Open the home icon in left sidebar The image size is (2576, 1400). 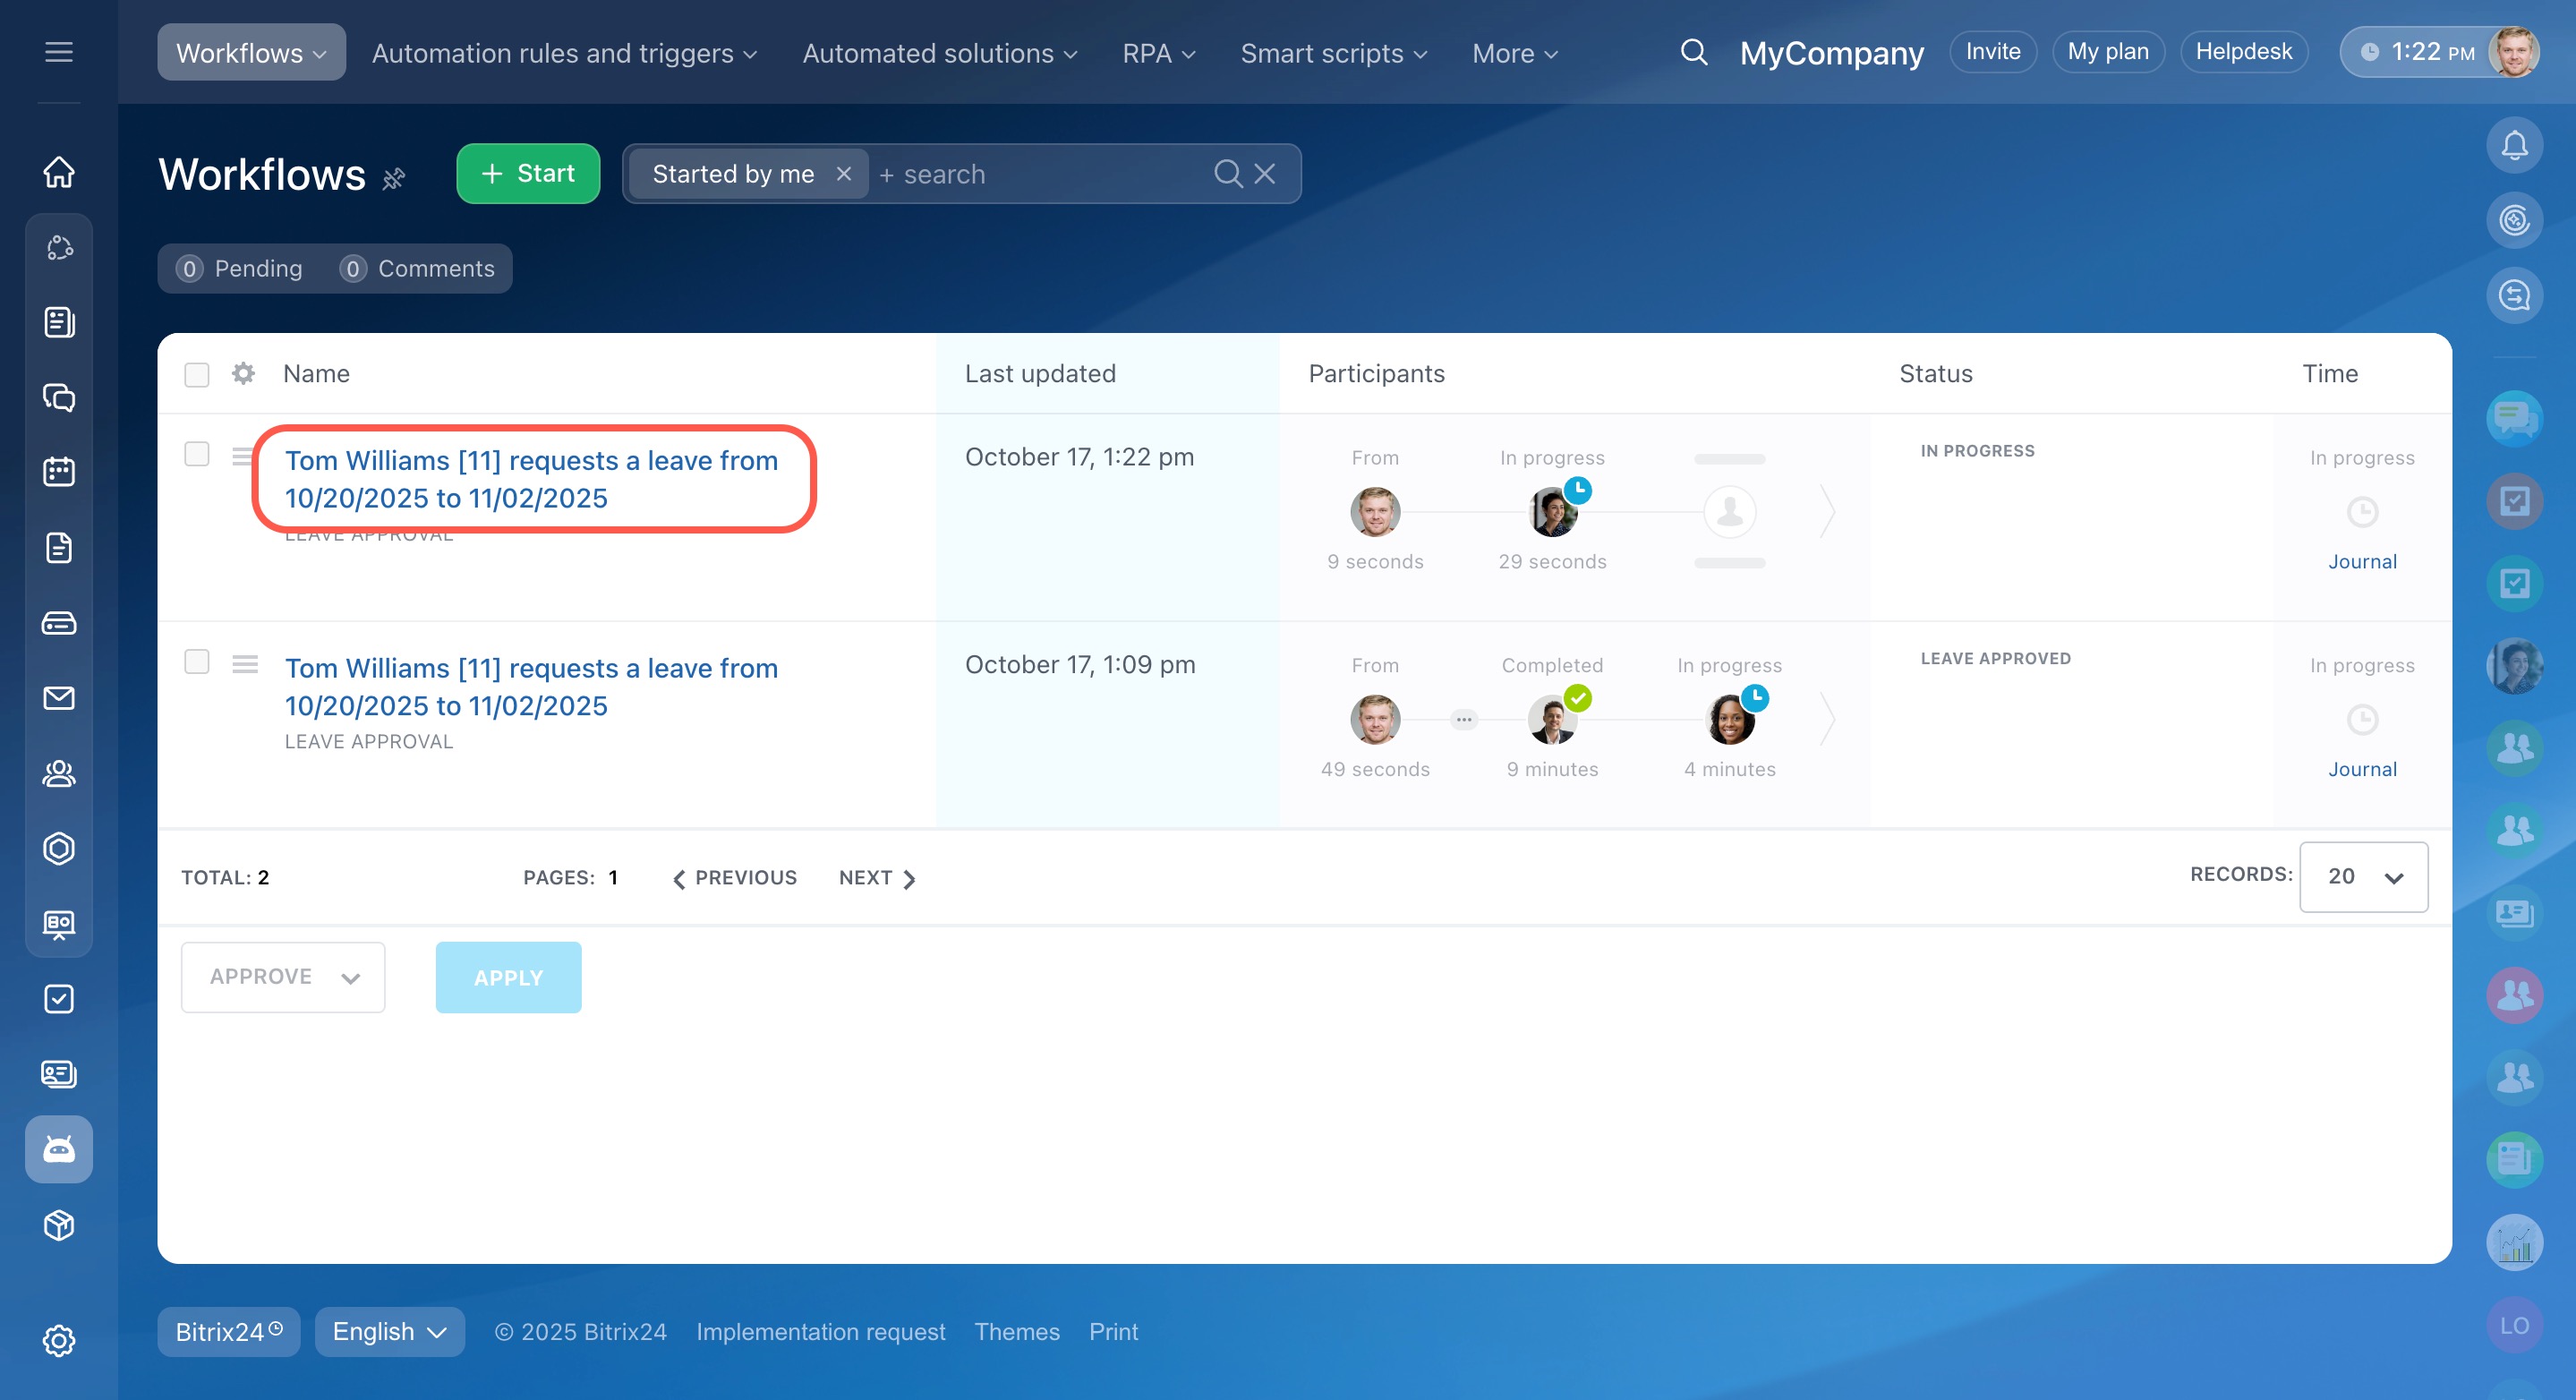[59, 171]
